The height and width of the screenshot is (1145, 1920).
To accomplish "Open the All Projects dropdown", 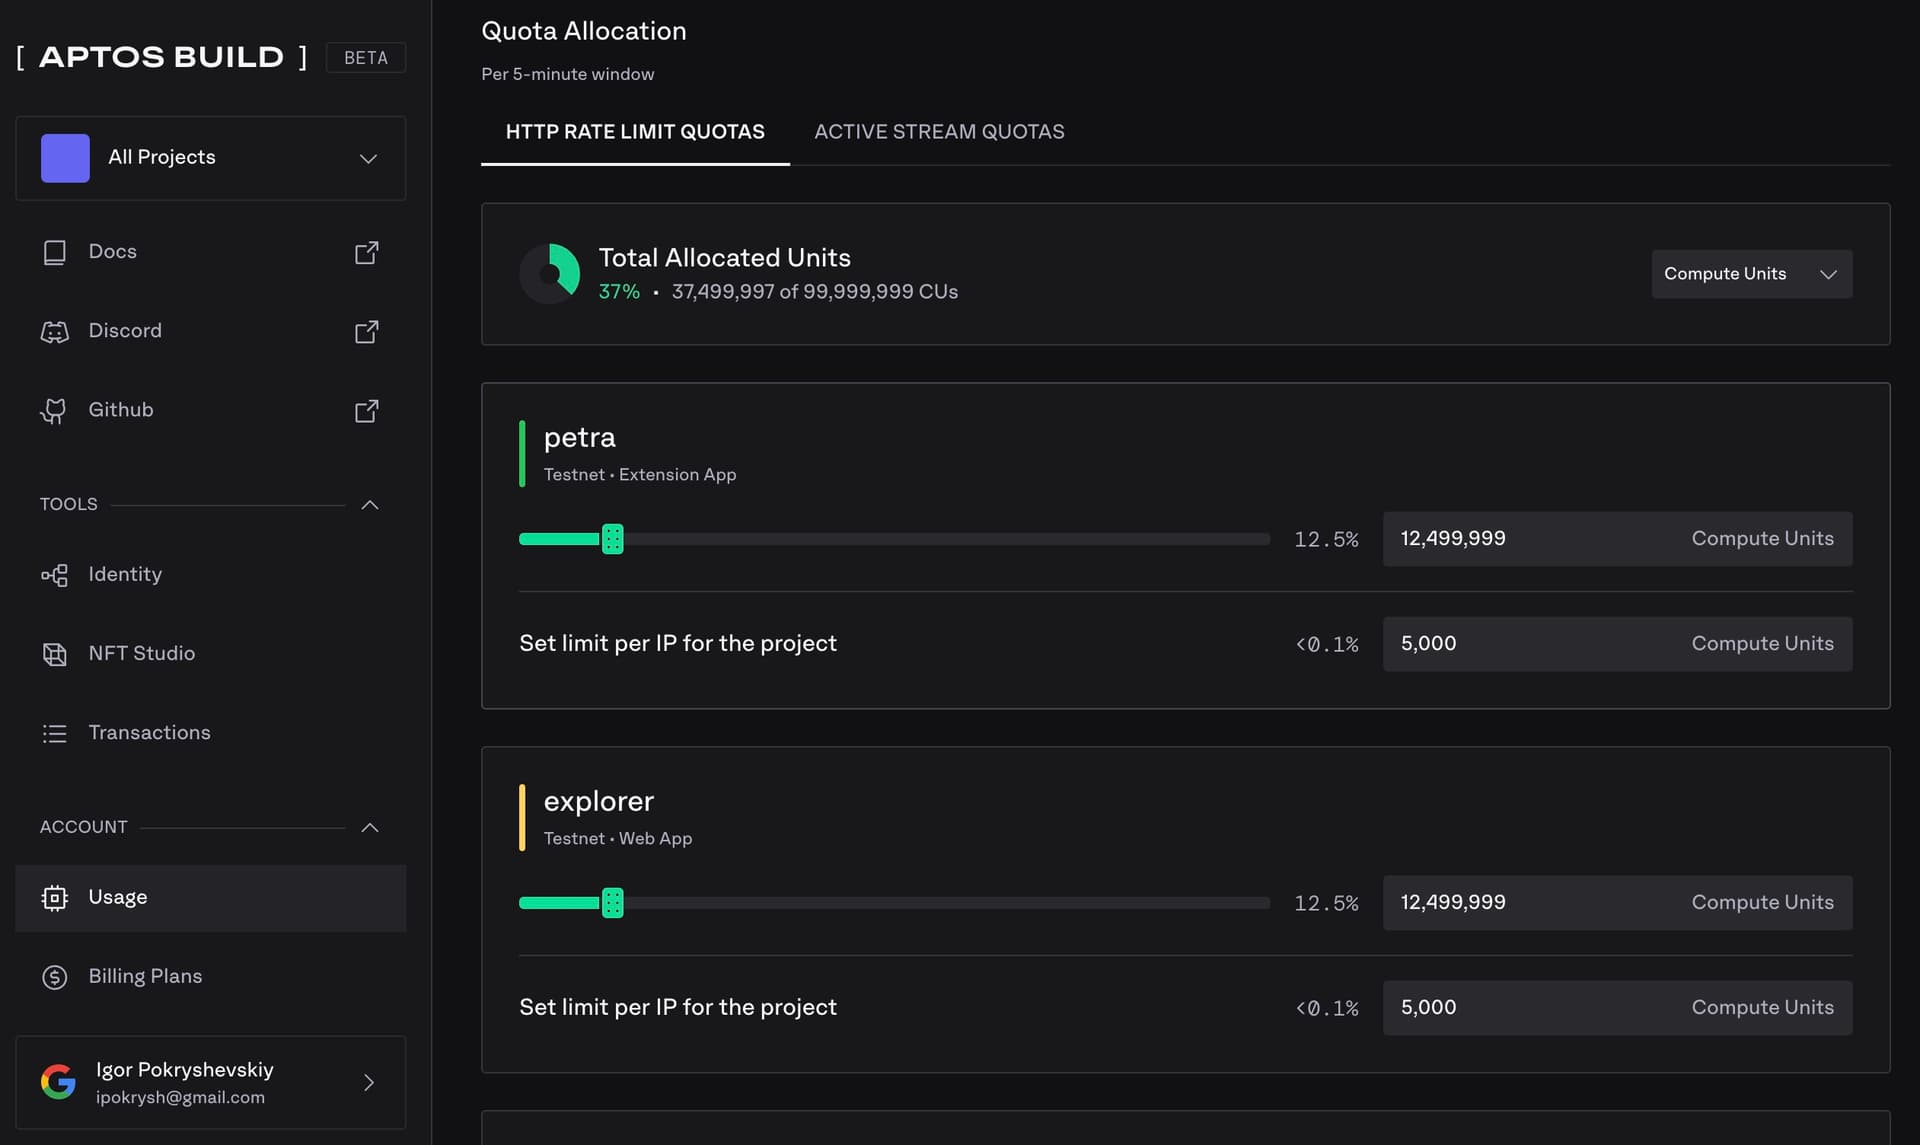I will [x=211, y=158].
